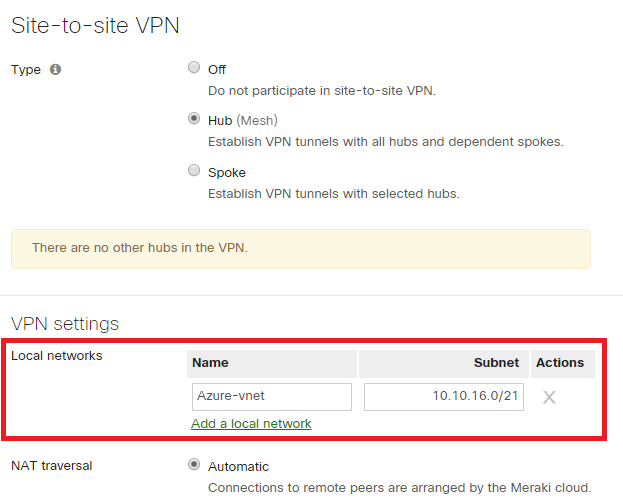Screen dimensions: 623x503
Task: Edit the Azure-vnet name field
Action: 272,397
